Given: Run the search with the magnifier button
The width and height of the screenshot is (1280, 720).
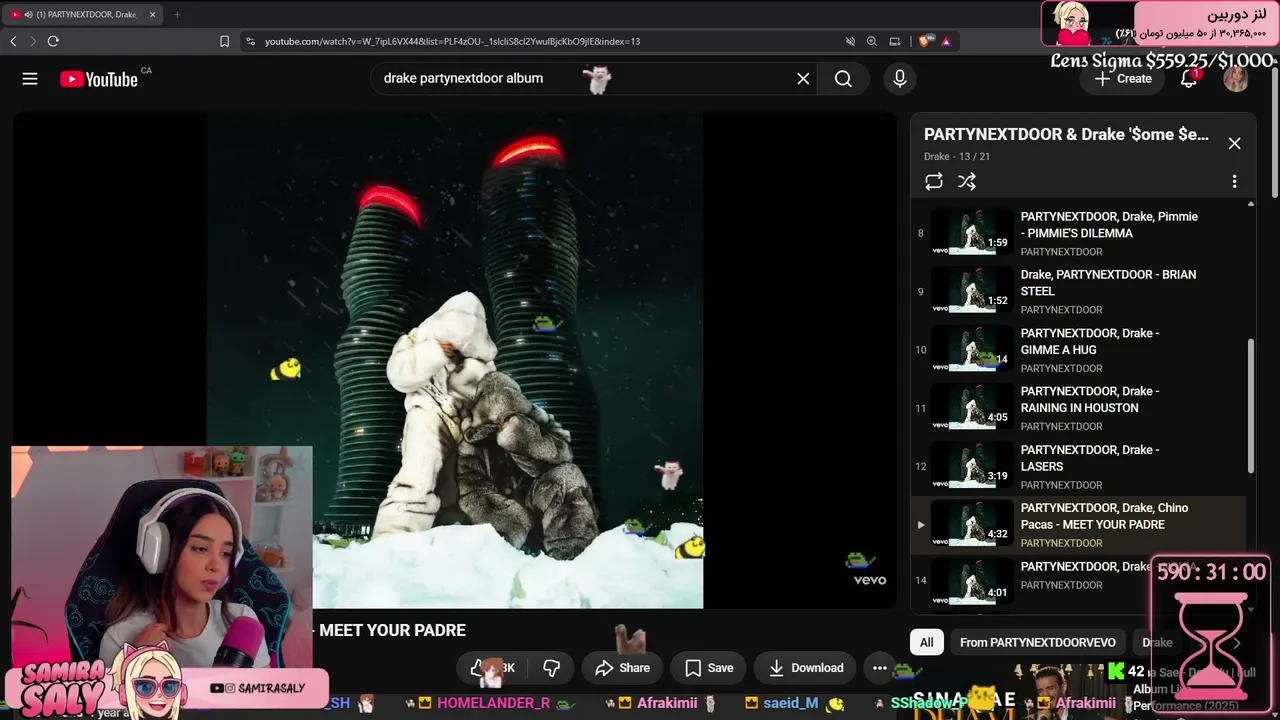Looking at the screenshot, I should point(843,79).
